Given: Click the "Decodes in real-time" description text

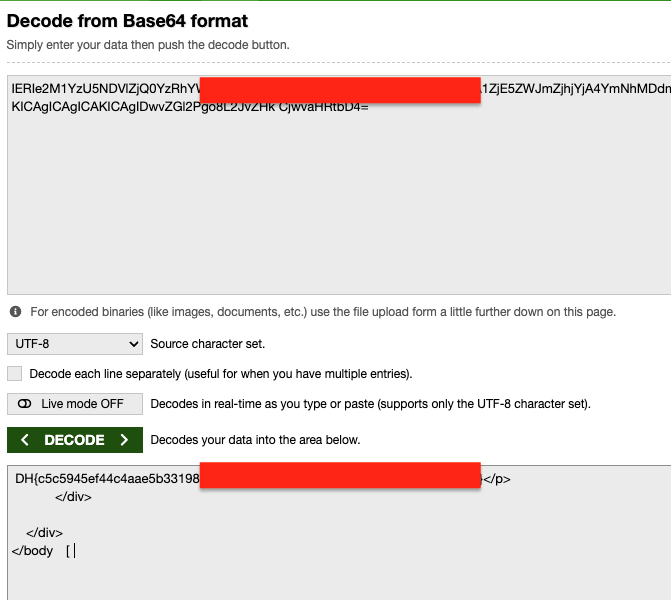Looking at the screenshot, I should click(x=370, y=404).
